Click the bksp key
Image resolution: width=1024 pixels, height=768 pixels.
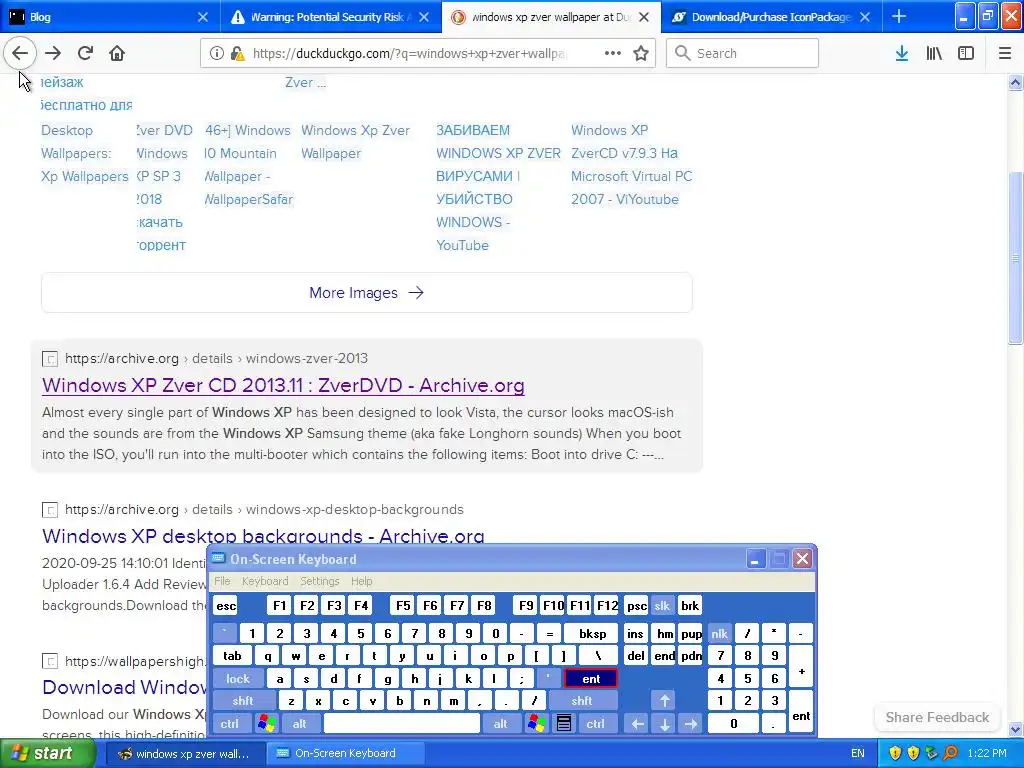pos(592,633)
